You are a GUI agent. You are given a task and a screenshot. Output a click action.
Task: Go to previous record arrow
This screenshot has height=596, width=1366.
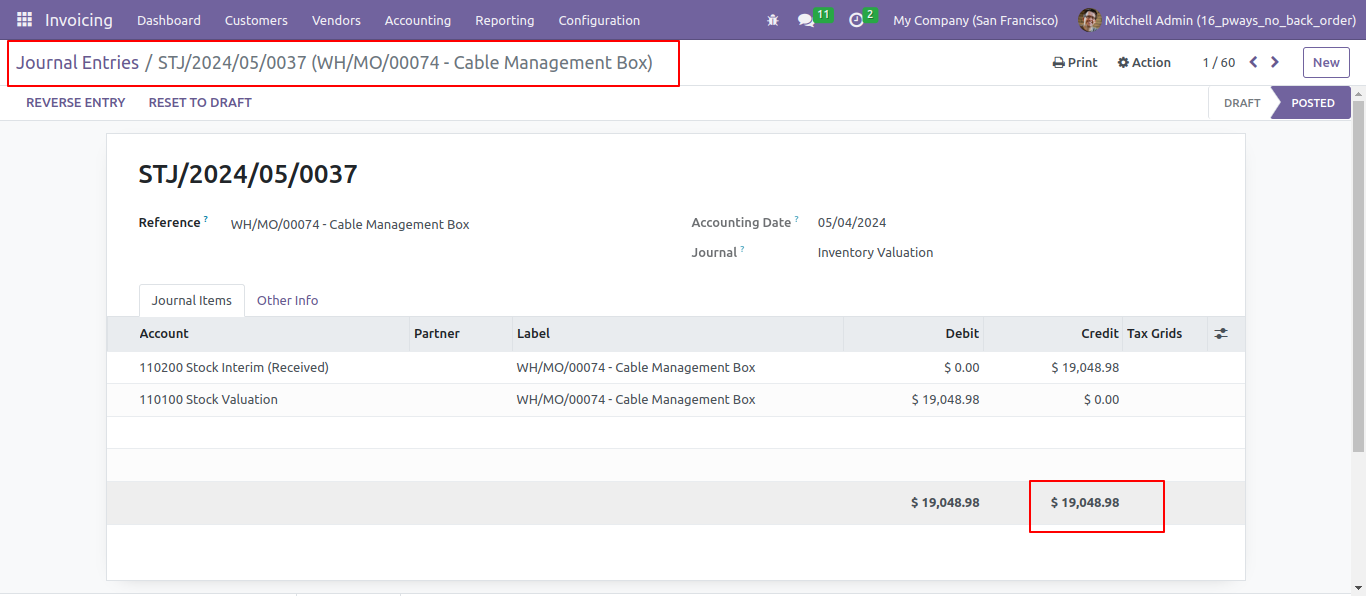(1253, 62)
